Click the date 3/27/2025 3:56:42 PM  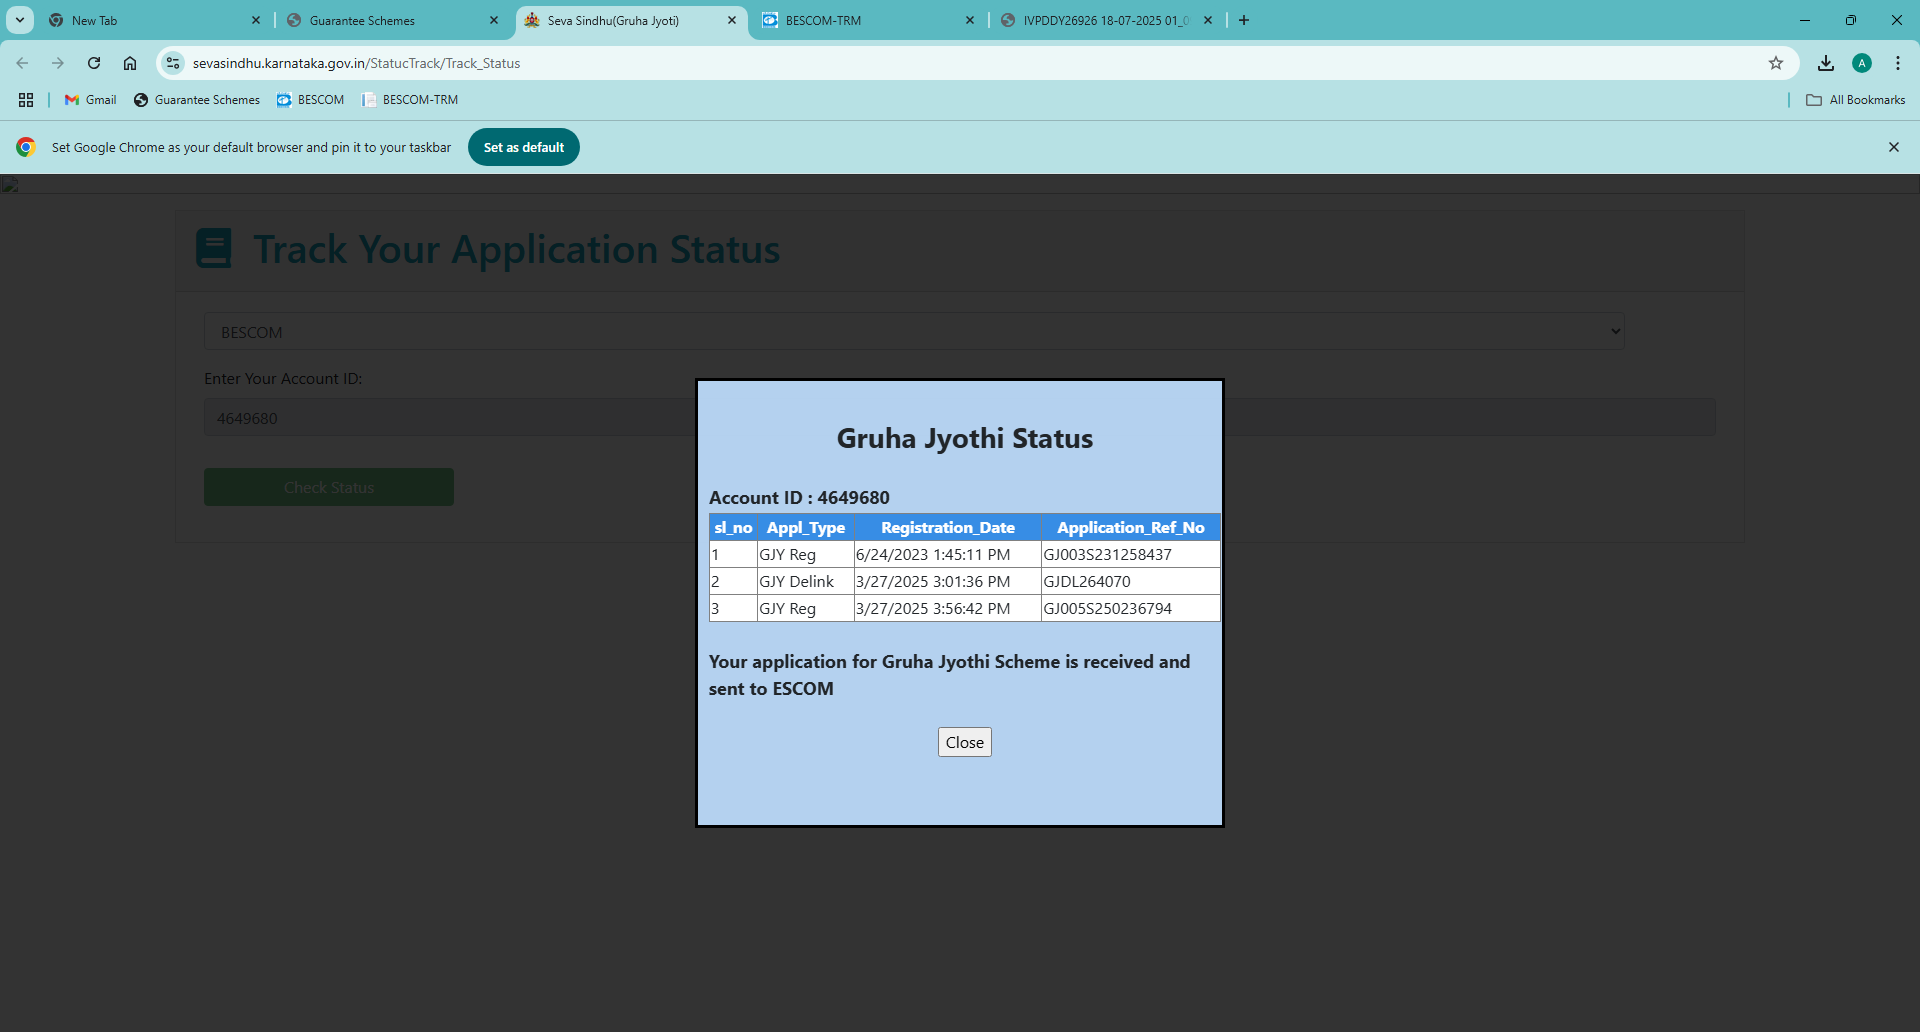933,608
